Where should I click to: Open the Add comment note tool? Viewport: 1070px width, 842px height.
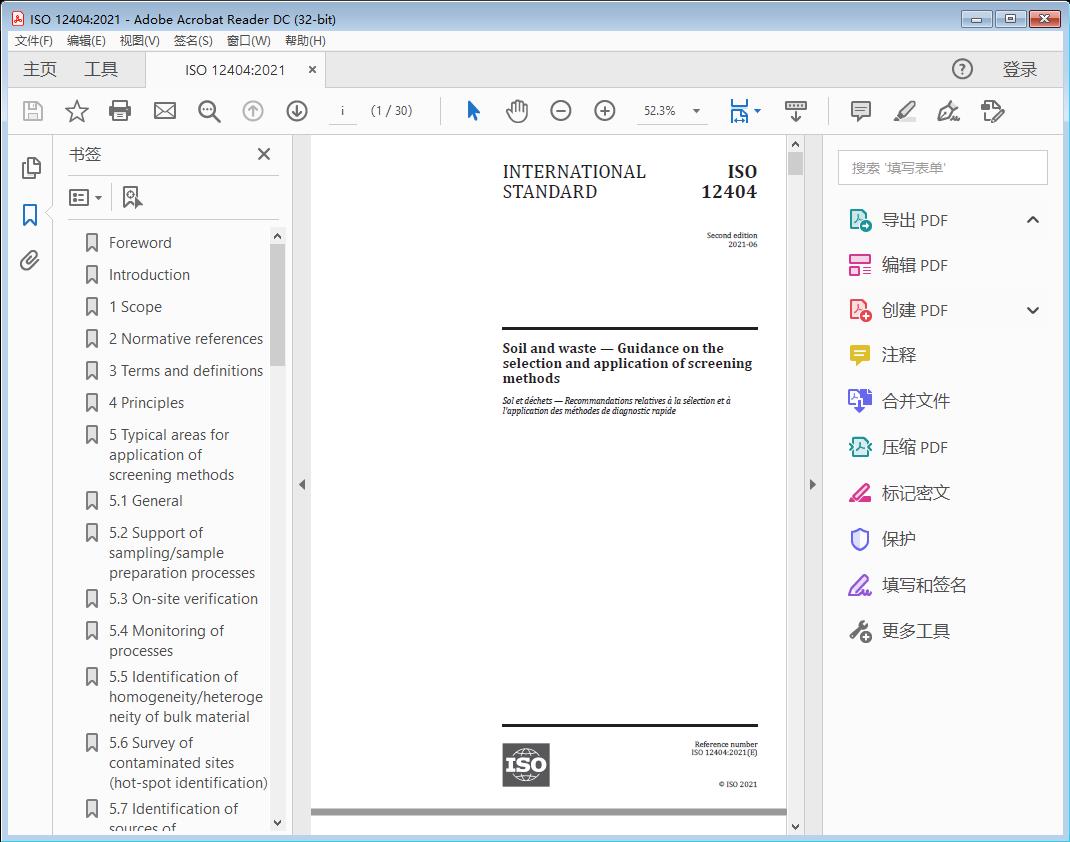point(860,111)
